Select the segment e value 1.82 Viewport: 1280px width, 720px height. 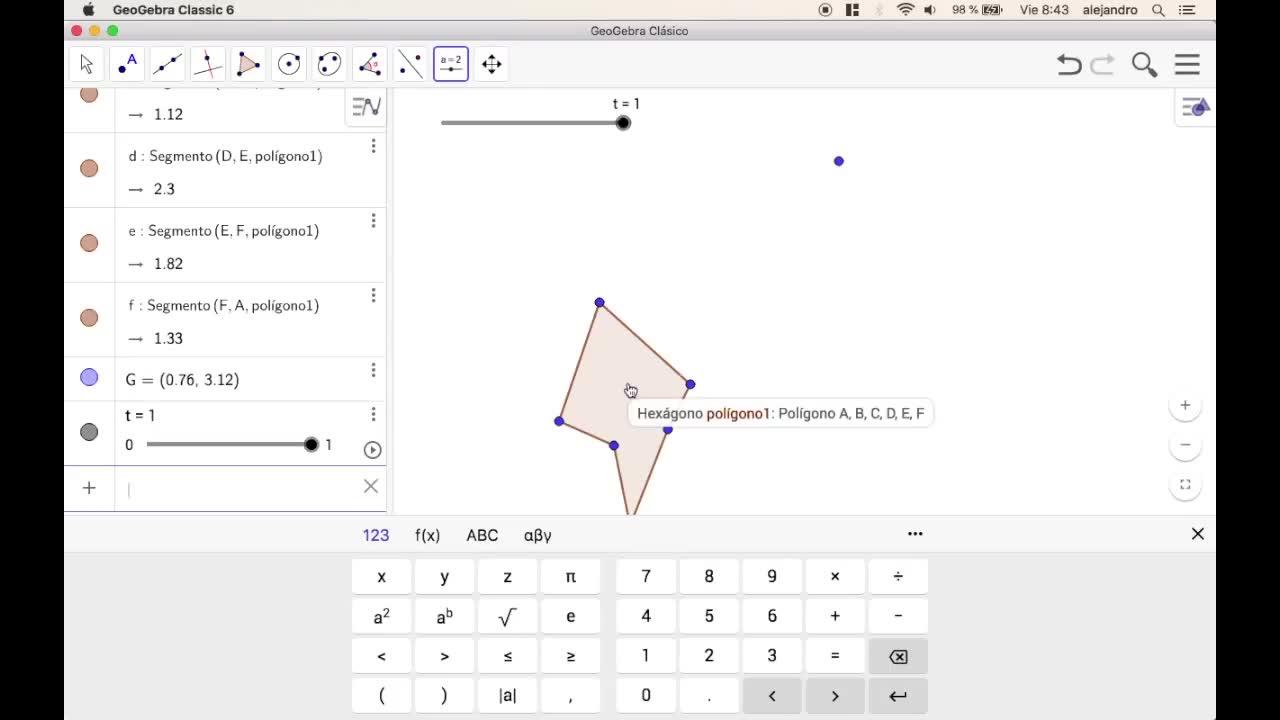tap(168, 264)
